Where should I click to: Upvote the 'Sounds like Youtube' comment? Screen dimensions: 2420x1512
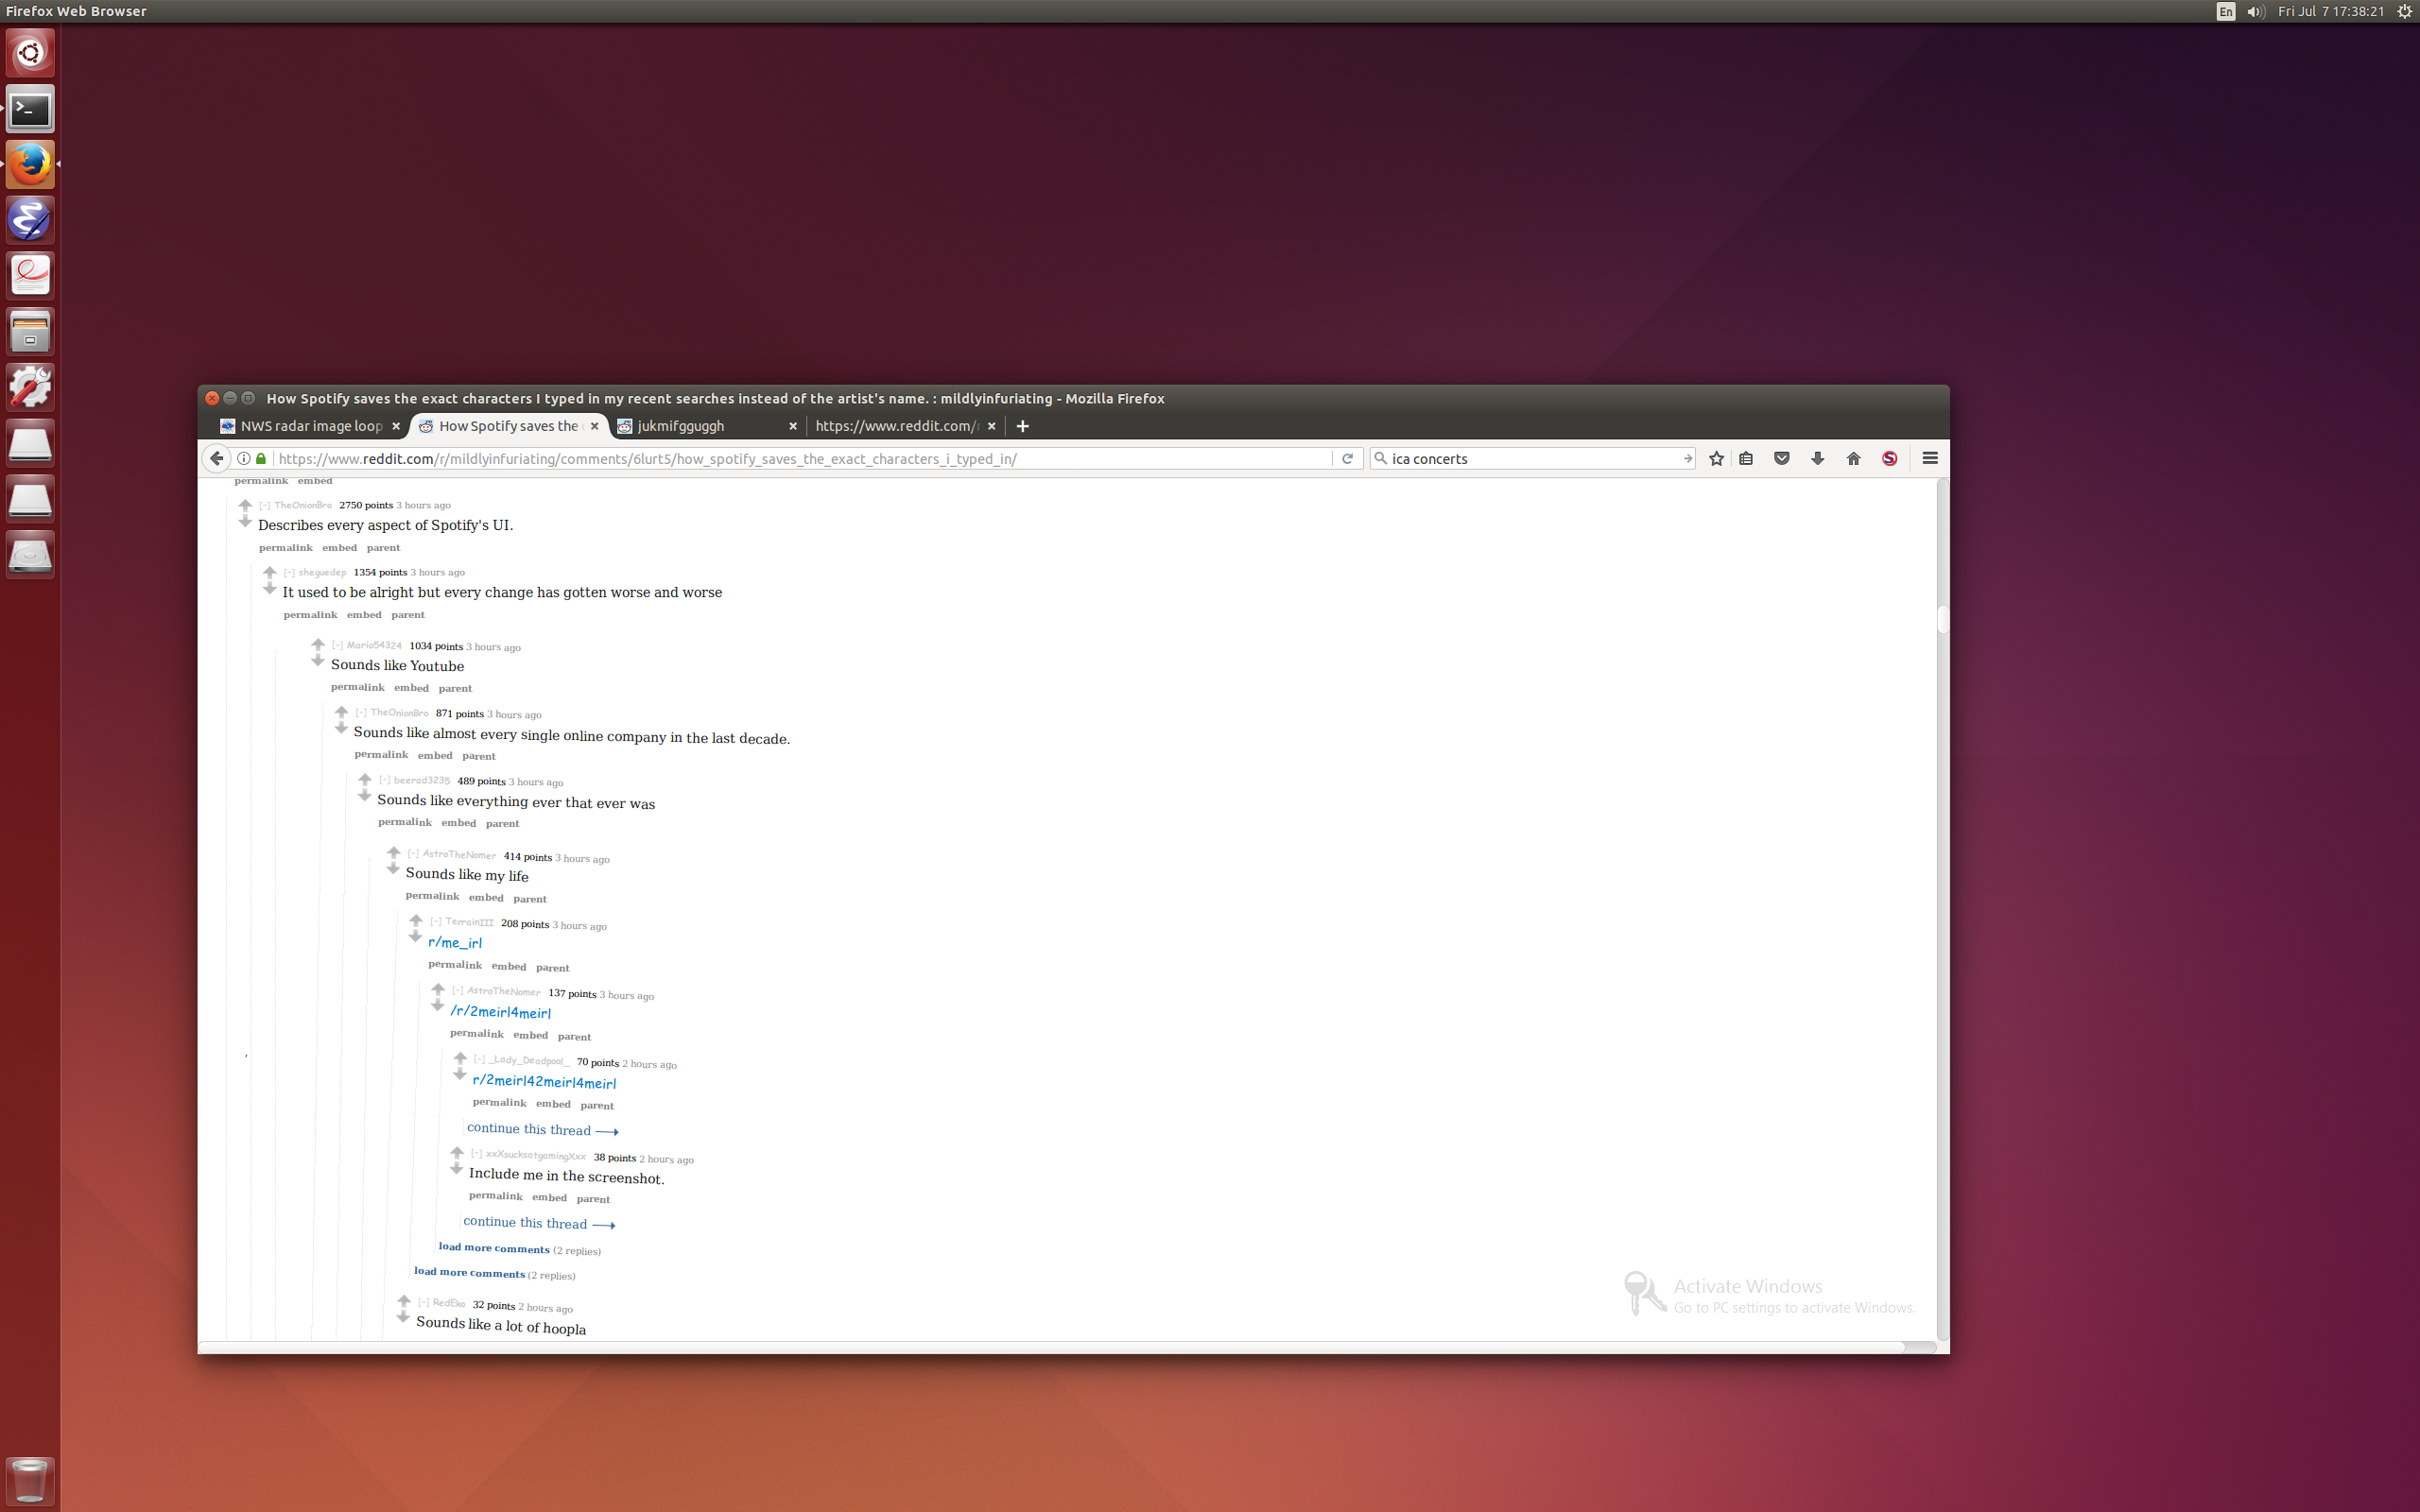click(318, 644)
